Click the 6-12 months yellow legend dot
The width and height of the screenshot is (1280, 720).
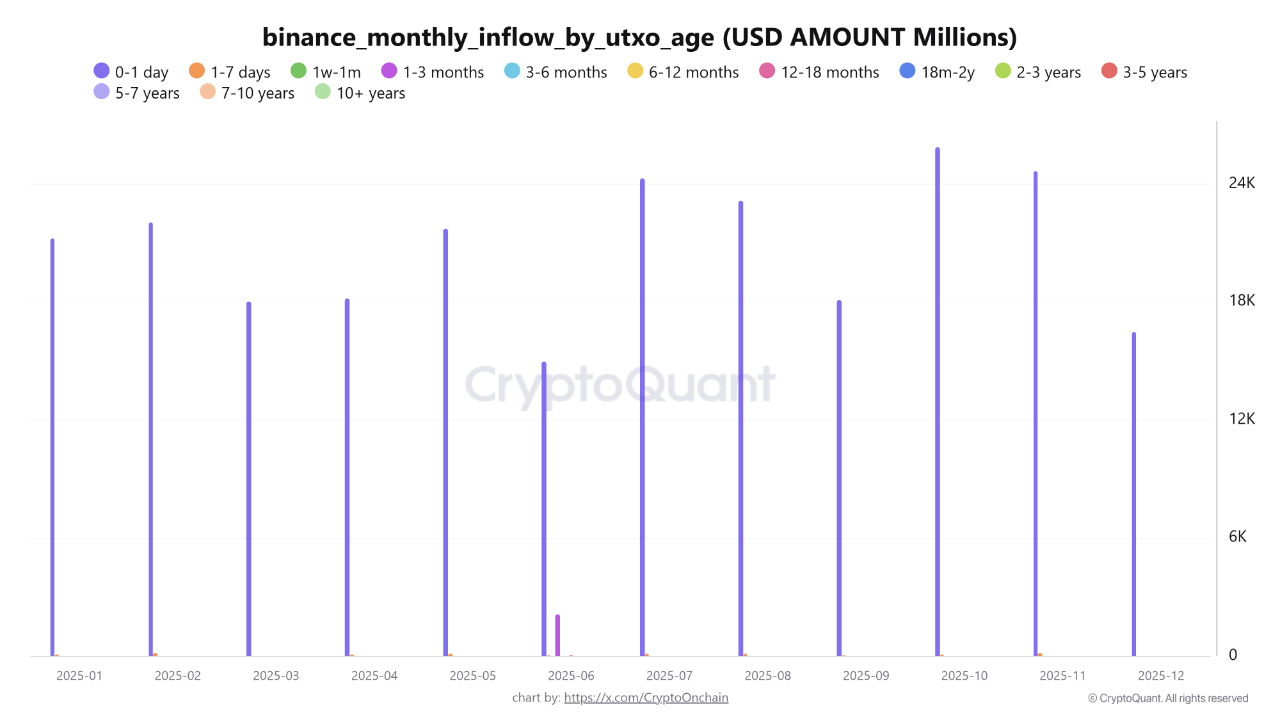(x=635, y=71)
